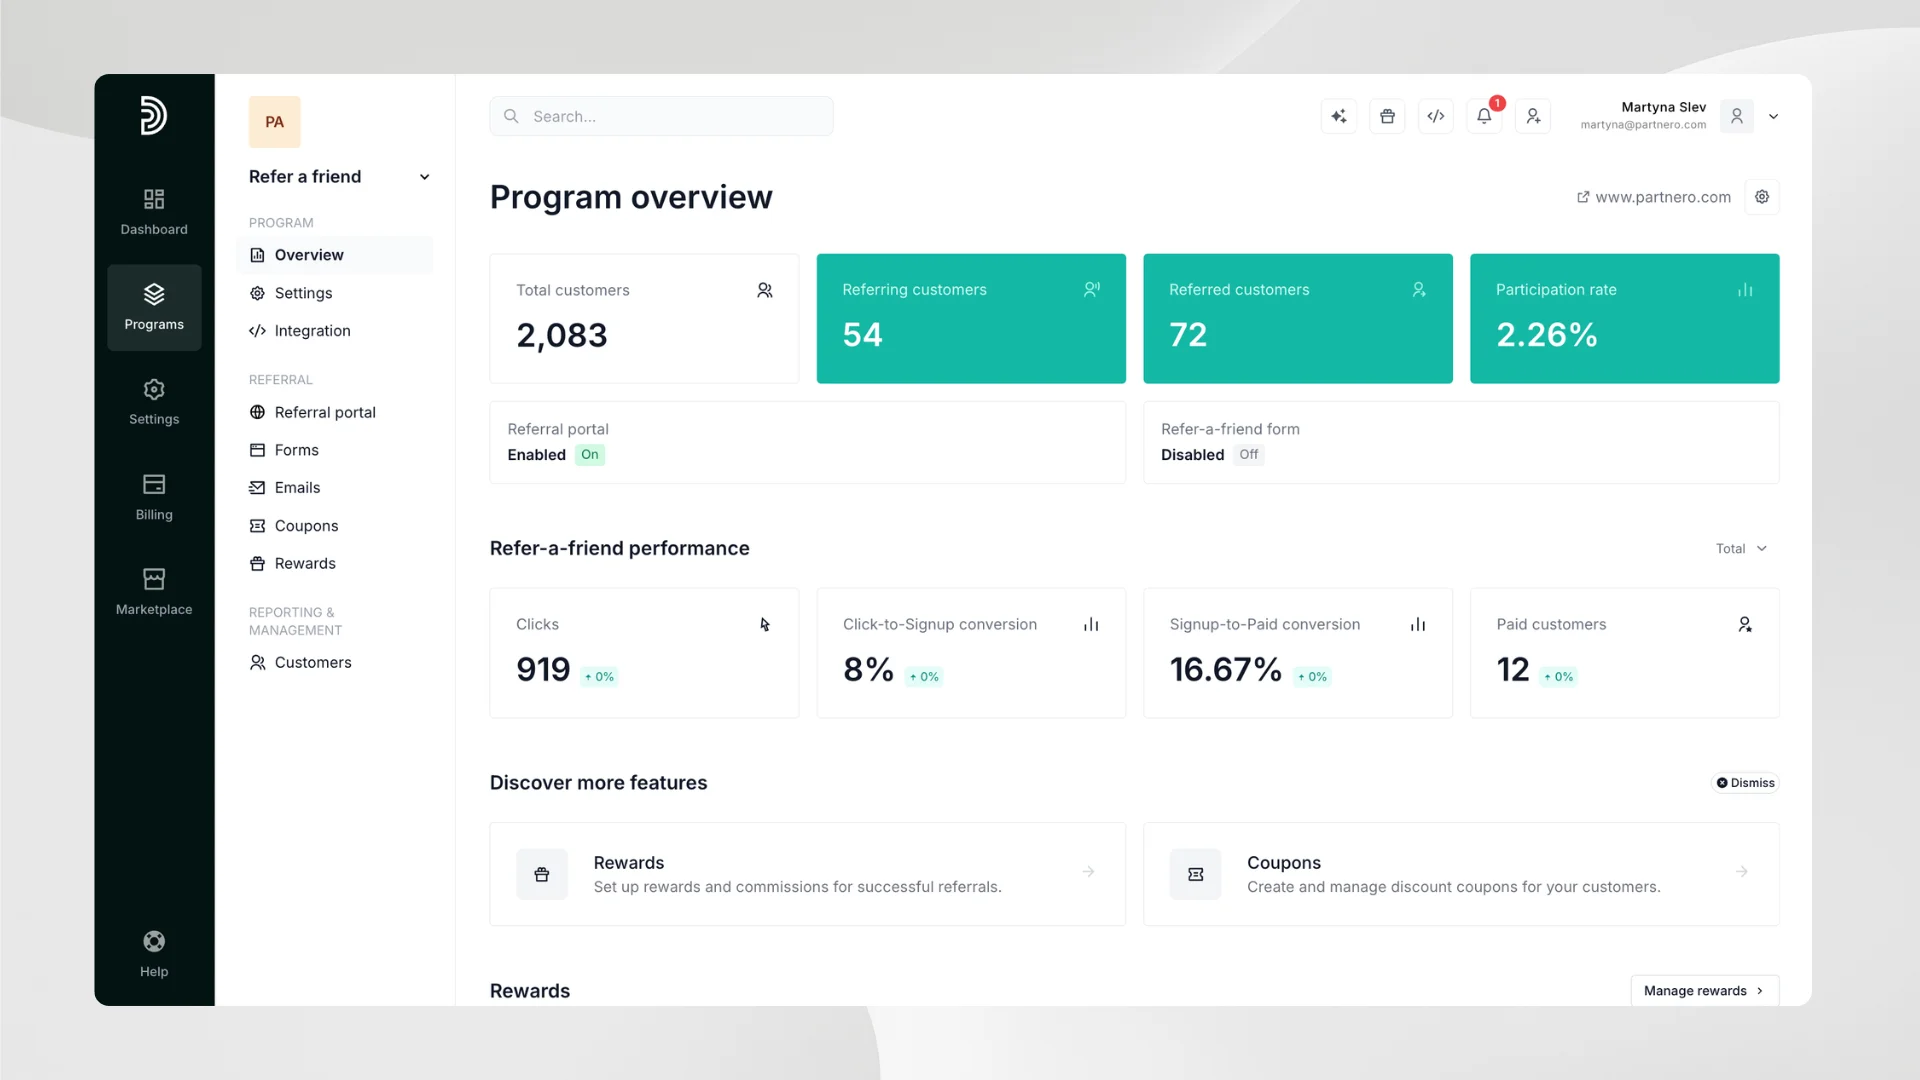This screenshot has width=1920, height=1080.
Task: Click the 2.26% participation rate value
Action: (1547, 334)
